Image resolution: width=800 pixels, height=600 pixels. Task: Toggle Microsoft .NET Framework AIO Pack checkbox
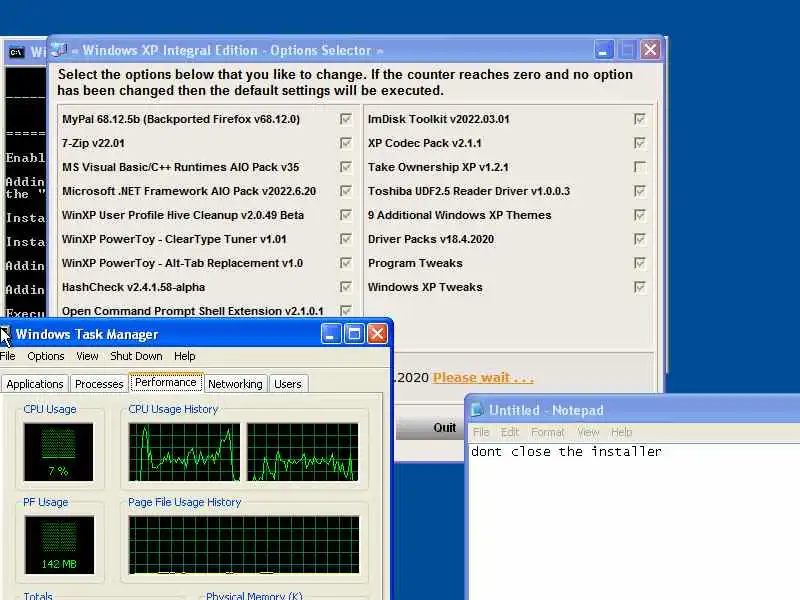click(x=345, y=191)
